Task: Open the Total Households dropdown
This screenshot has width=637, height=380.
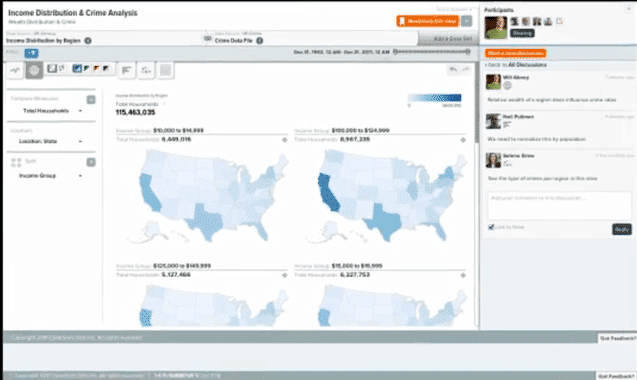Action: (52, 111)
